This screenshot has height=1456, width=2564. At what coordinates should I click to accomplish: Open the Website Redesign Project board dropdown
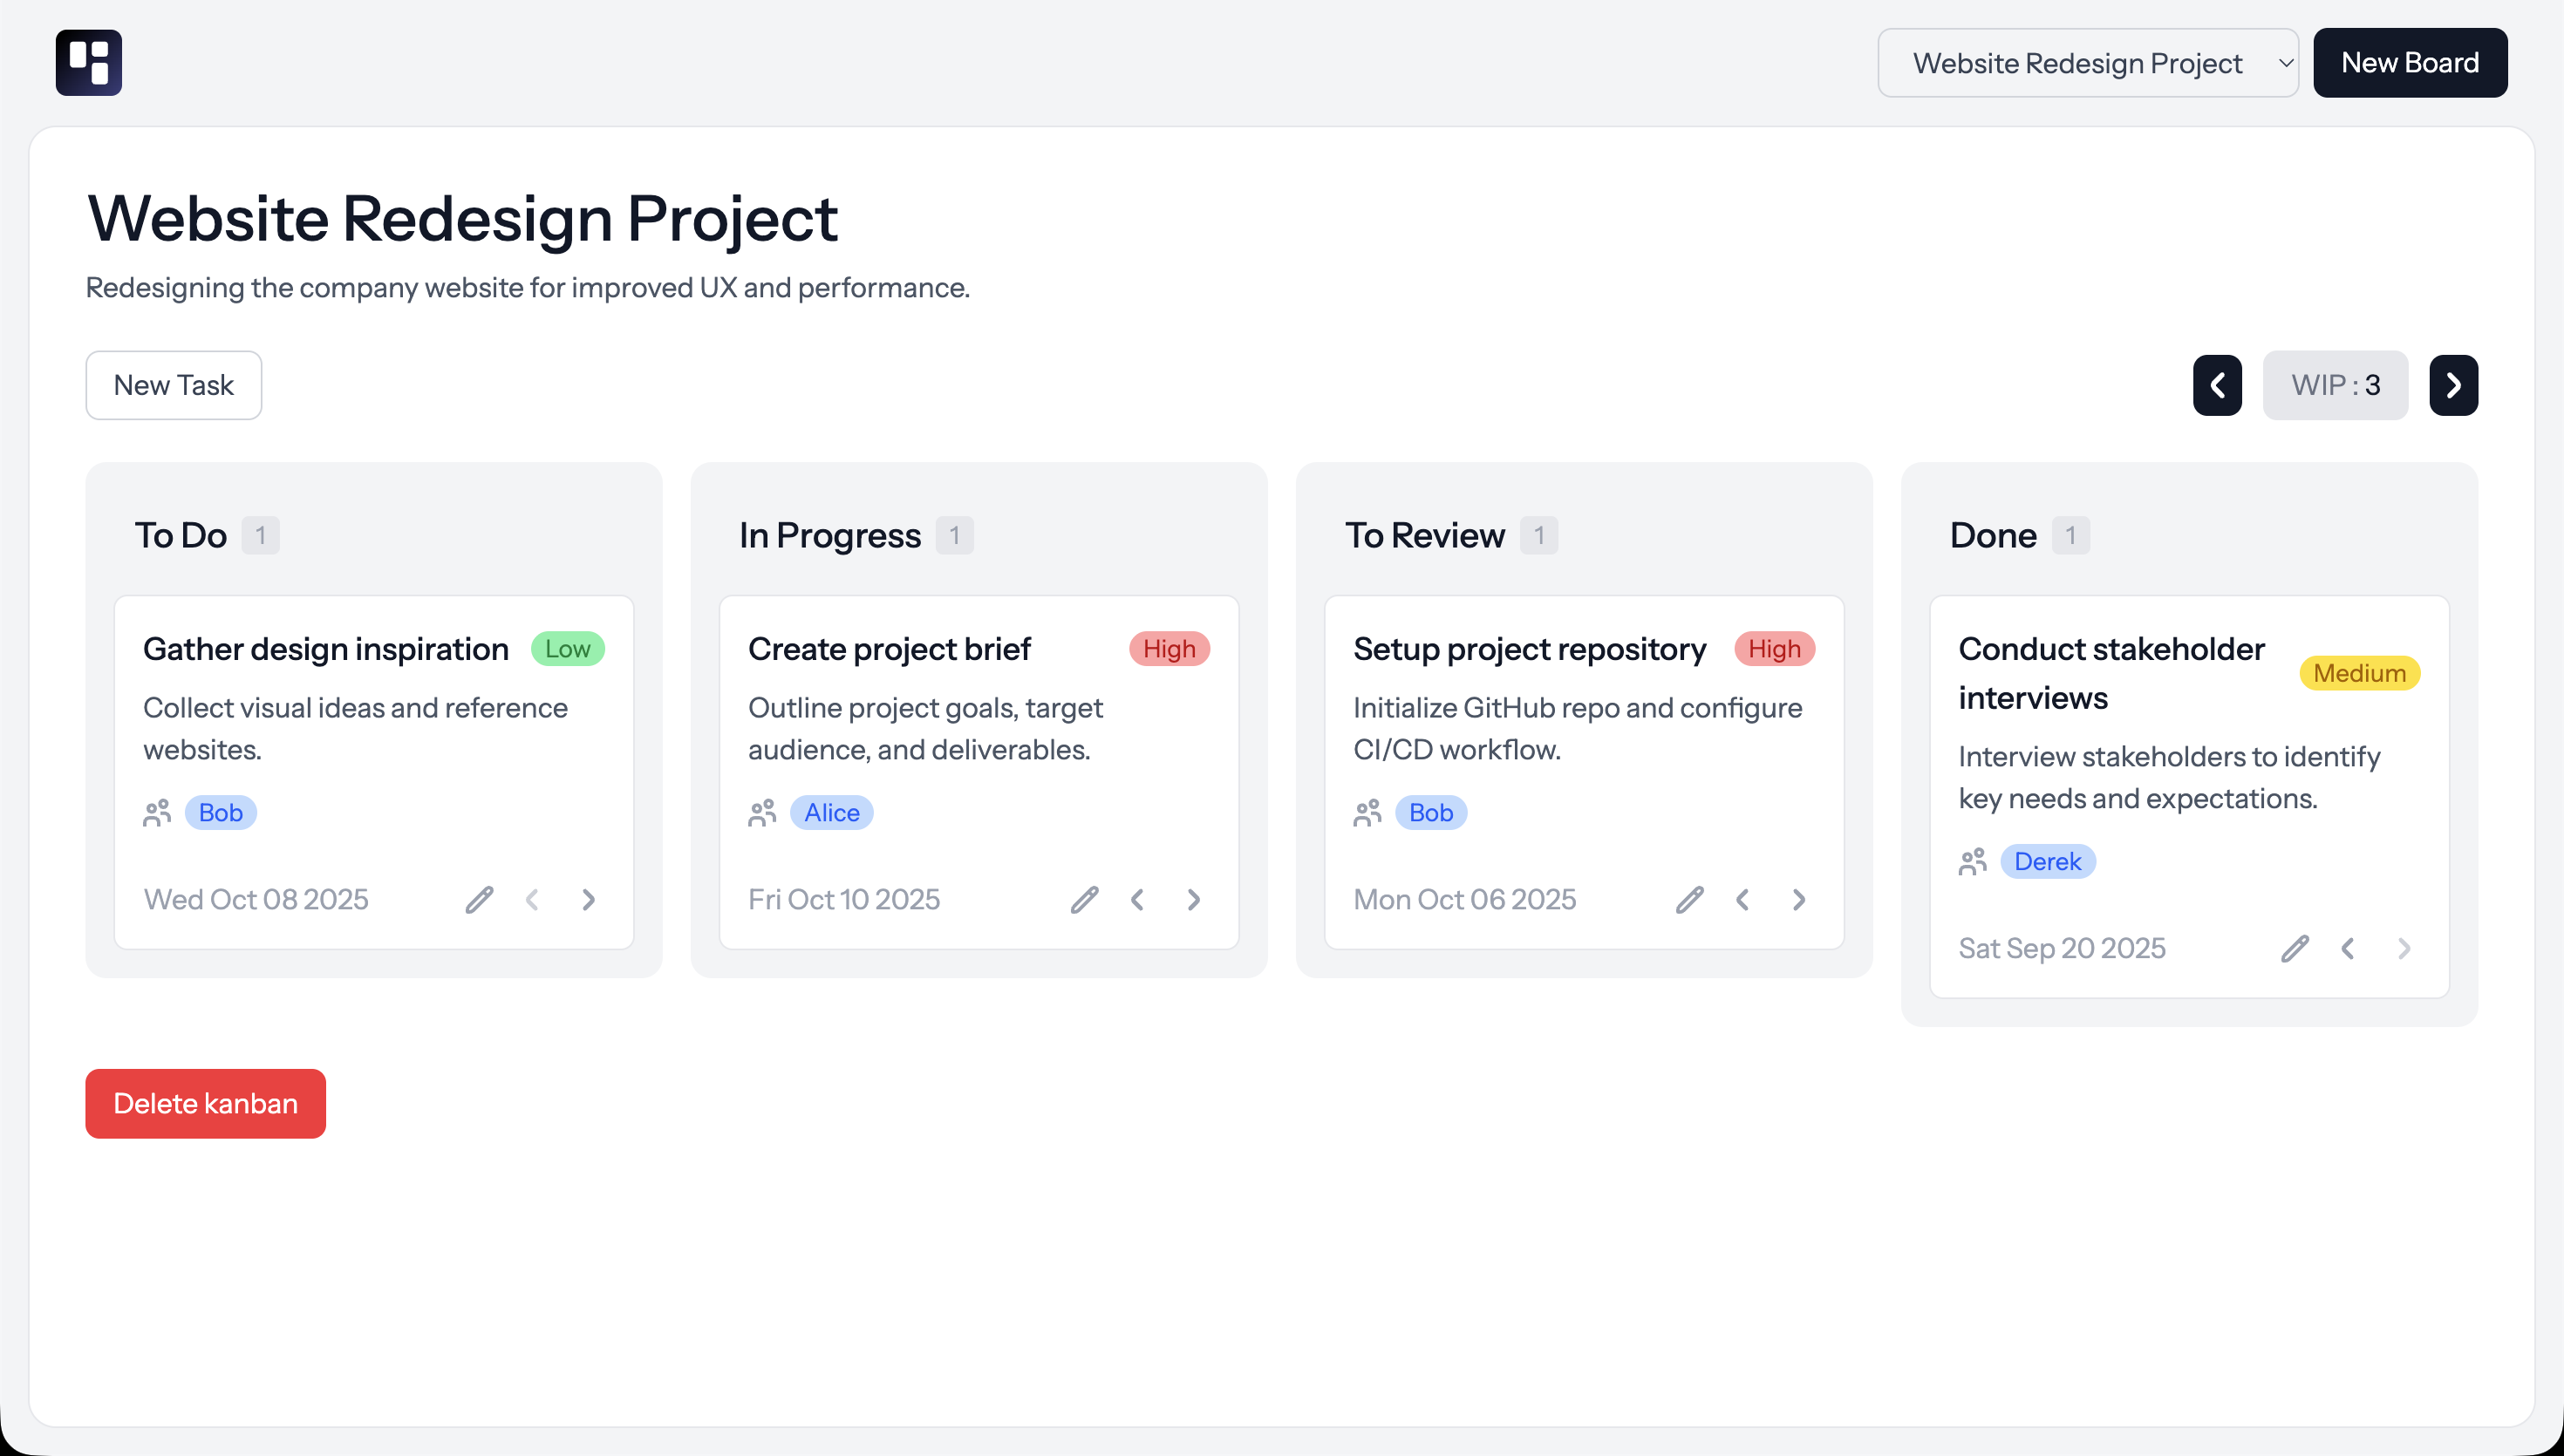(x=2087, y=63)
